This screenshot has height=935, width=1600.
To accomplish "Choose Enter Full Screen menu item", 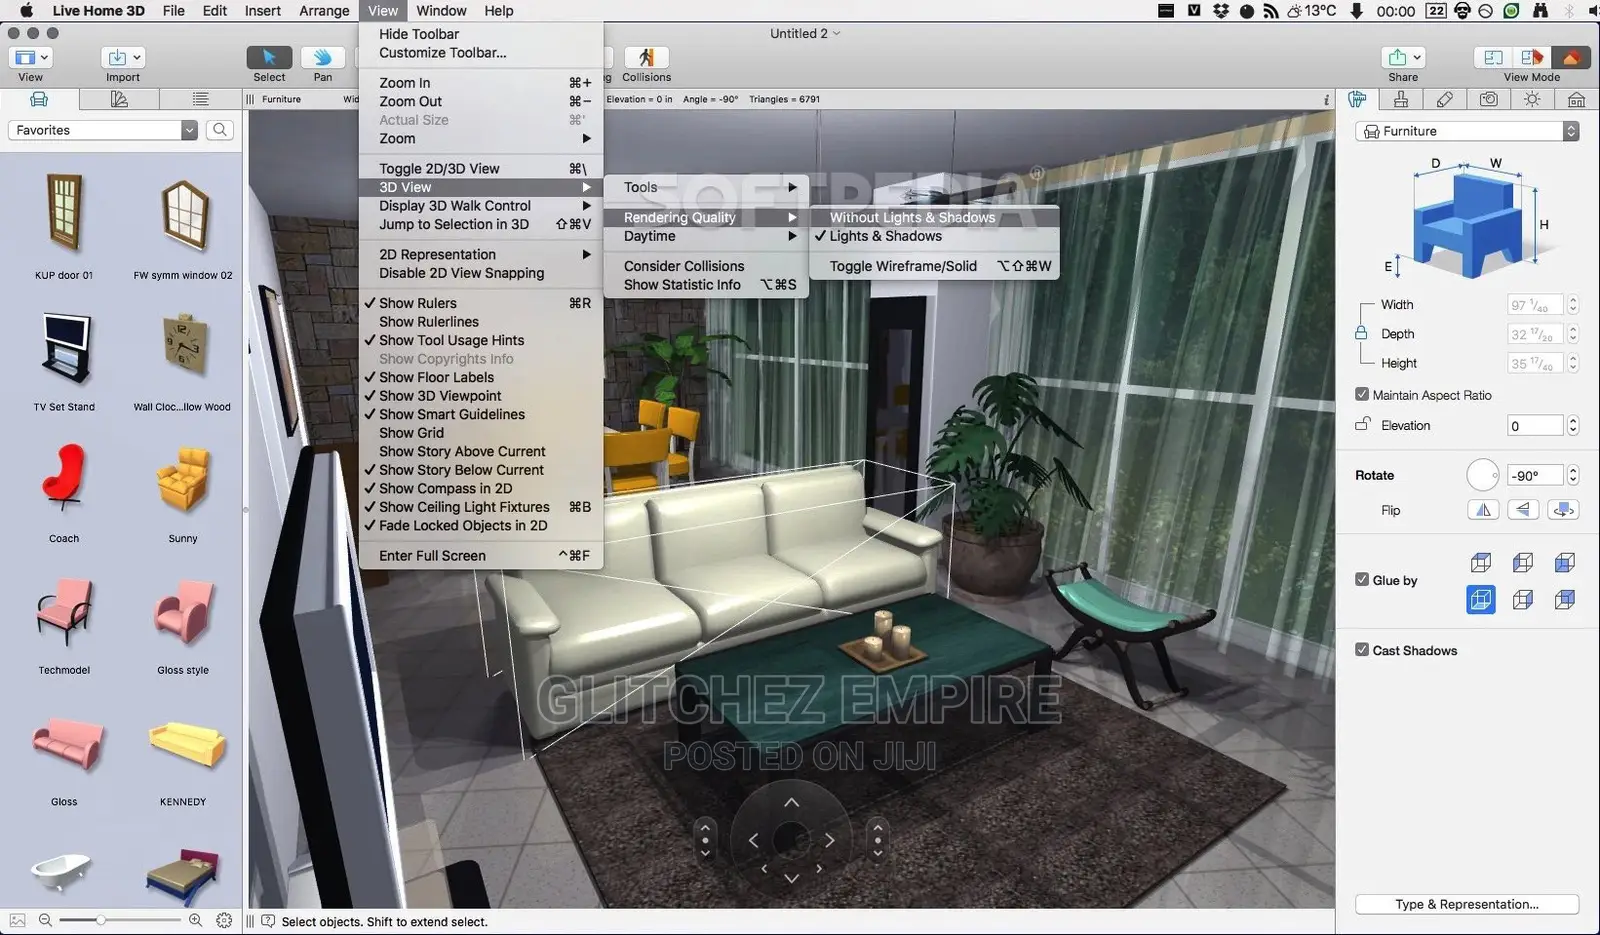I will pyautogui.click(x=481, y=555).
